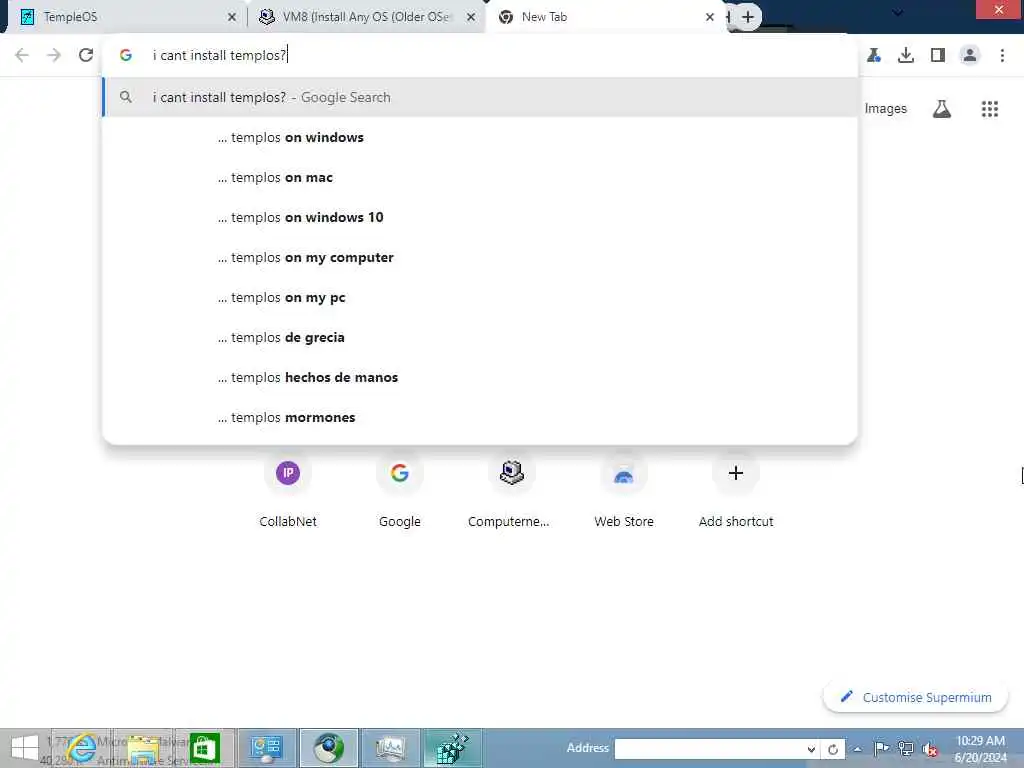Launch Internet Explorer from taskbar
The height and width of the screenshot is (768, 1024).
coord(82,748)
